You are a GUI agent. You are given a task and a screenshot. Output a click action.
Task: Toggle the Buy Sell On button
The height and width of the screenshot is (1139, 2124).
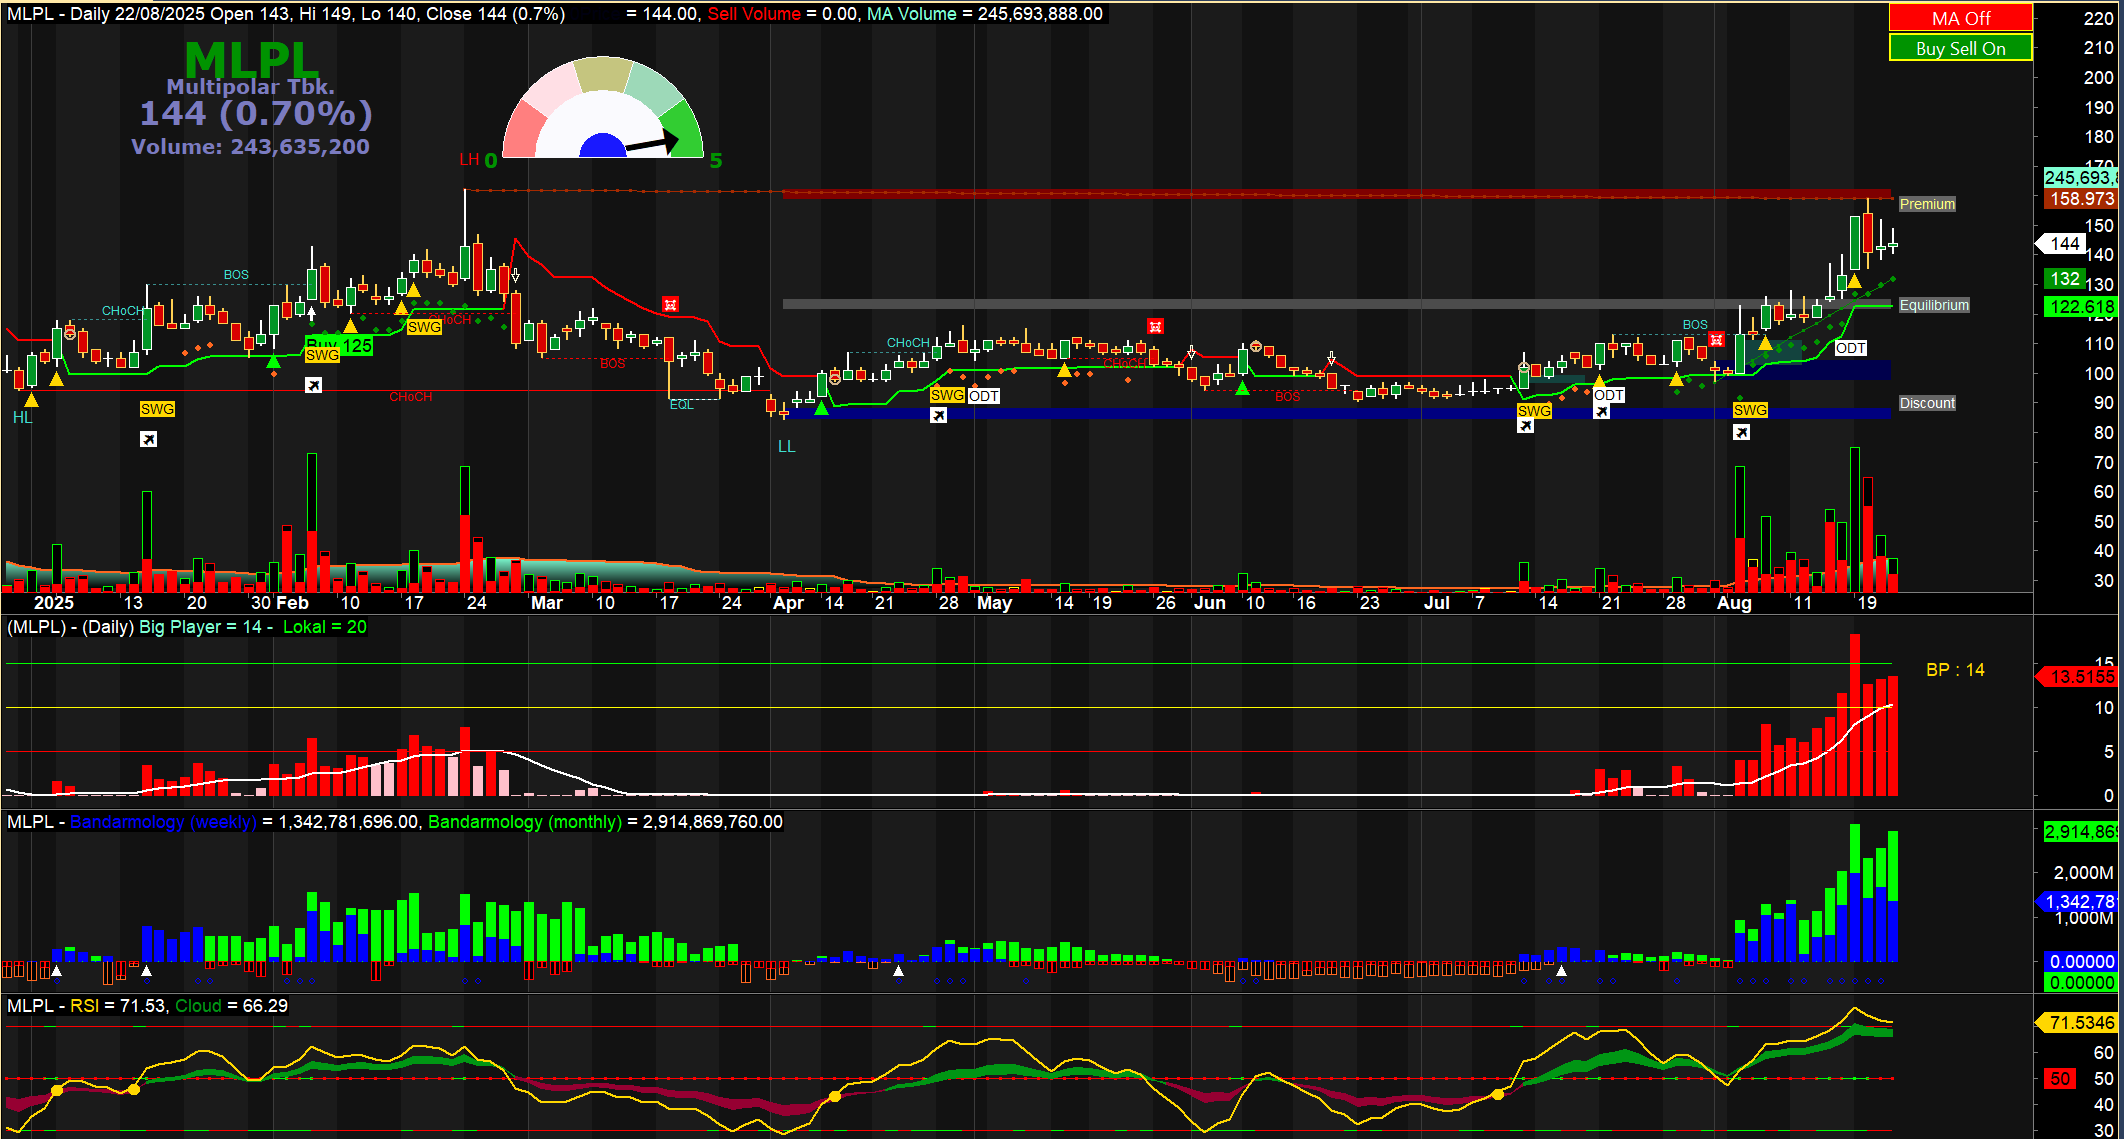coord(1960,48)
